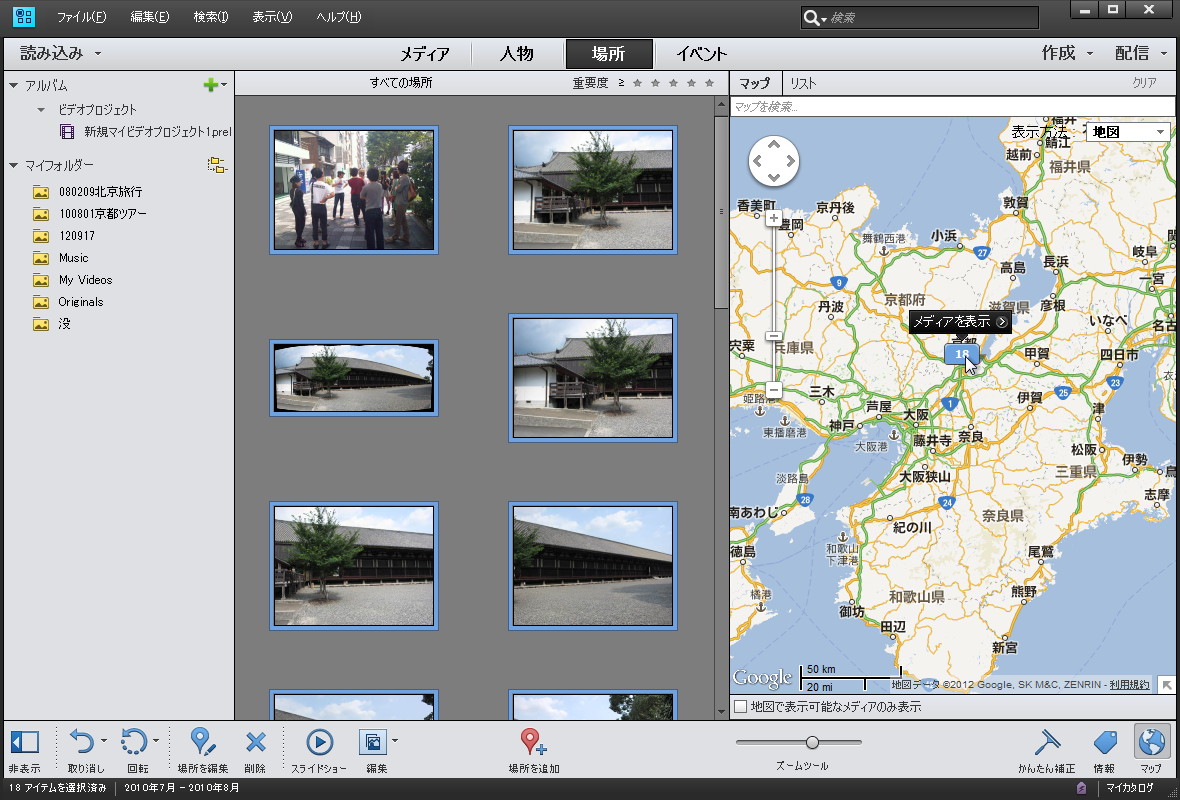Expand the 作成 (Create) dropdown
Screen dimensions: 1180x800
coord(1067,53)
